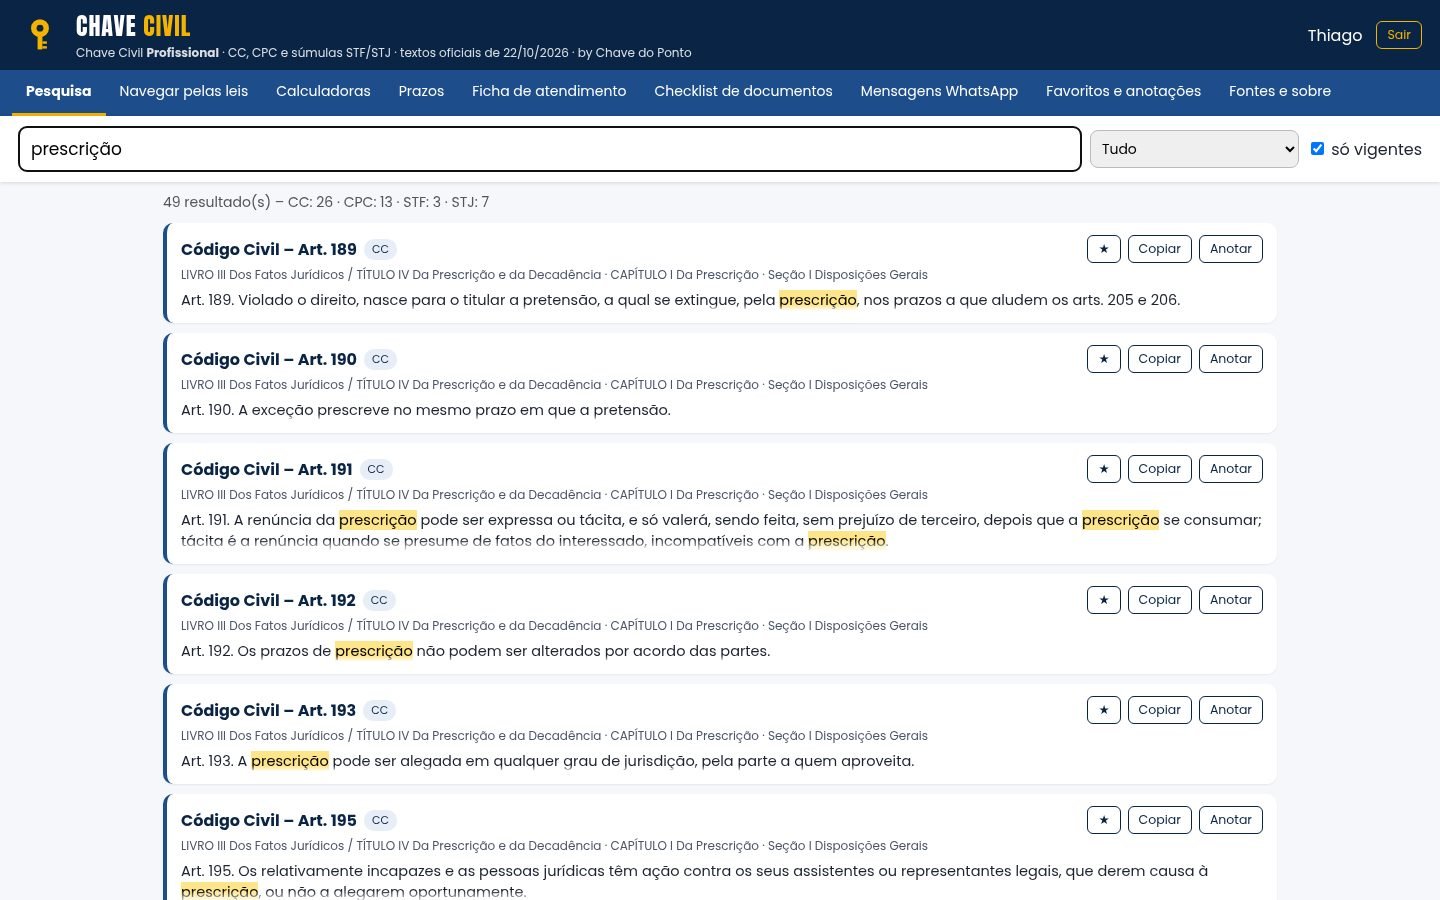Copy Art. 195 text
Viewport: 1440px width, 900px height.
1160,820
